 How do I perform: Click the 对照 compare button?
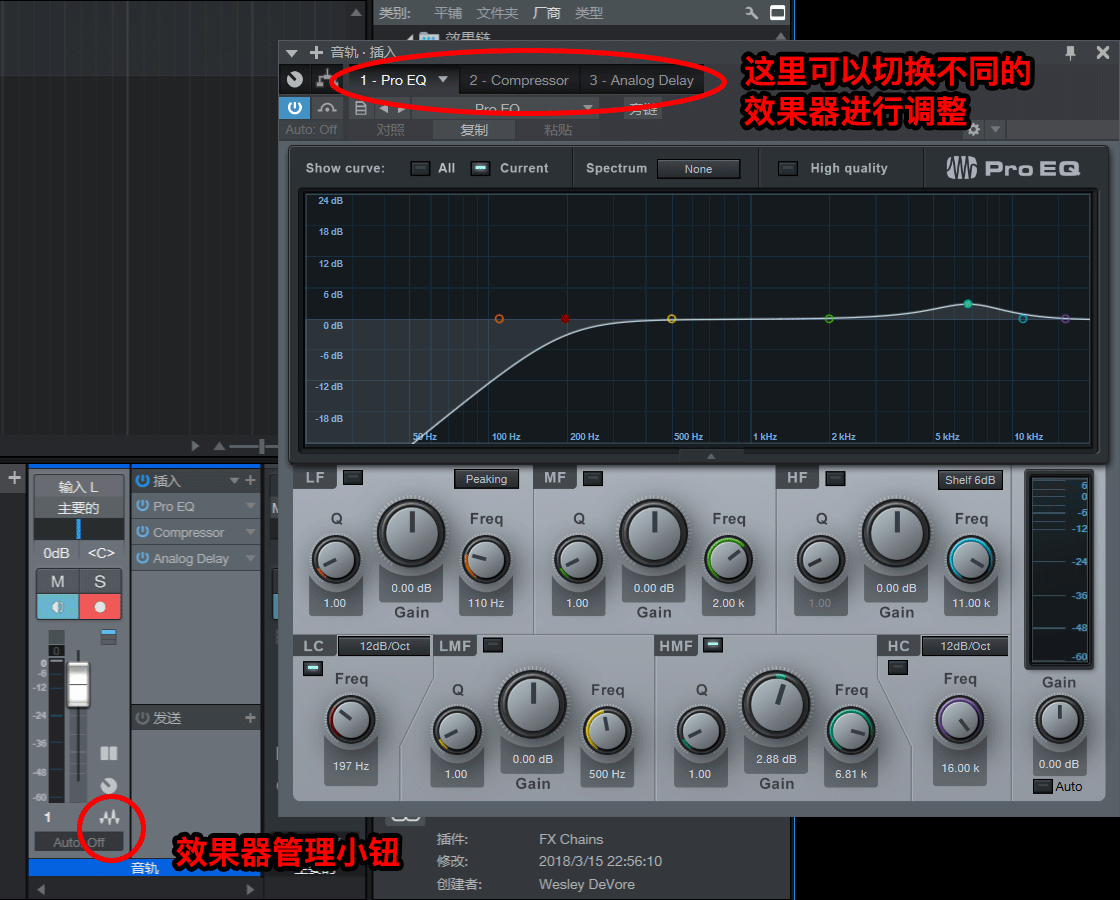pyautogui.click(x=391, y=130)
